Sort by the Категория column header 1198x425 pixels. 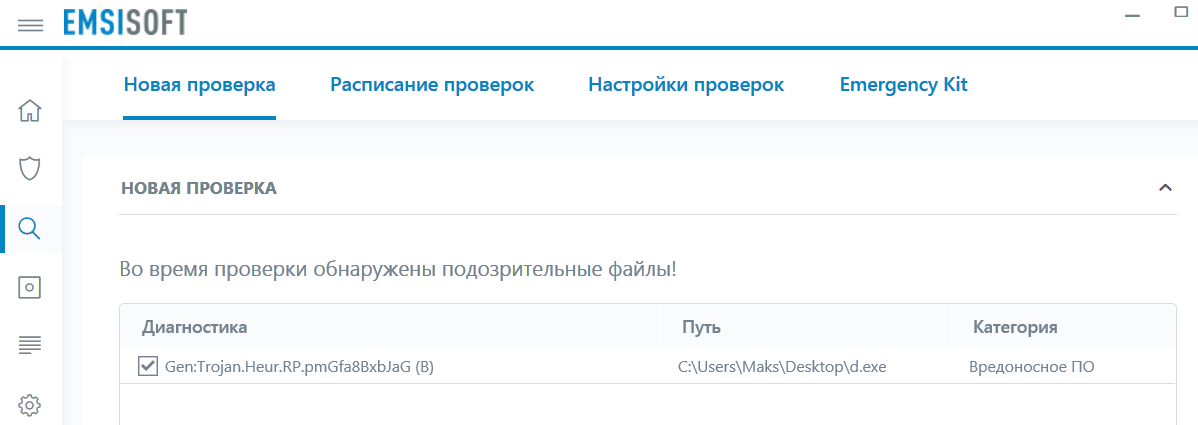coord(1015,327)
